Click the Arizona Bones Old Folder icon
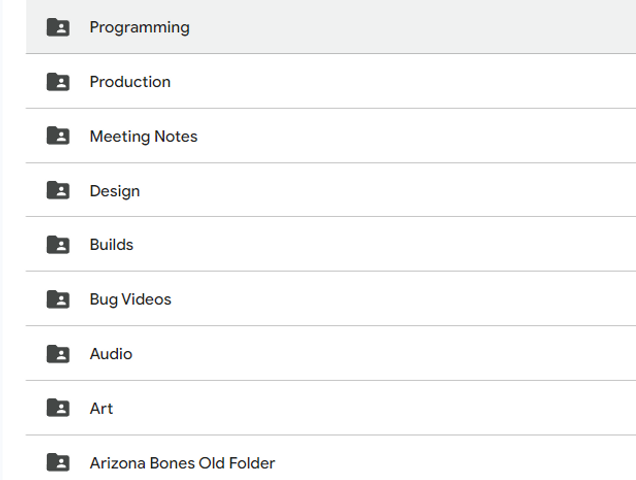Viewport: 636px width, 480px height. (58, 463)
